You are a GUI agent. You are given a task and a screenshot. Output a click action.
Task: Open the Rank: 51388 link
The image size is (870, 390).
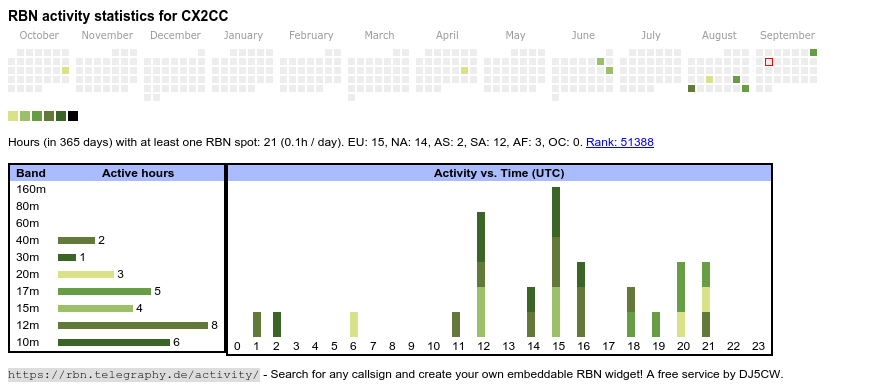pyautogui.click(x=620, y=142)
